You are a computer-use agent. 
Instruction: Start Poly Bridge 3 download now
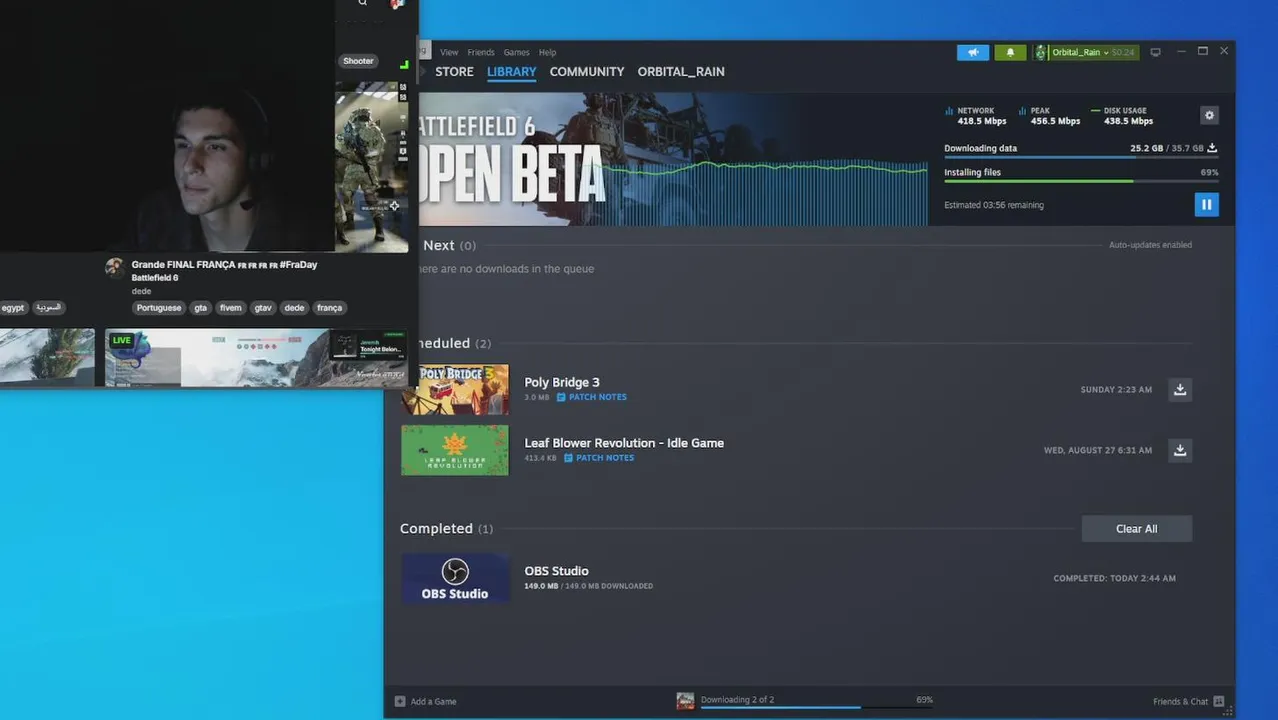[1180, 389]
